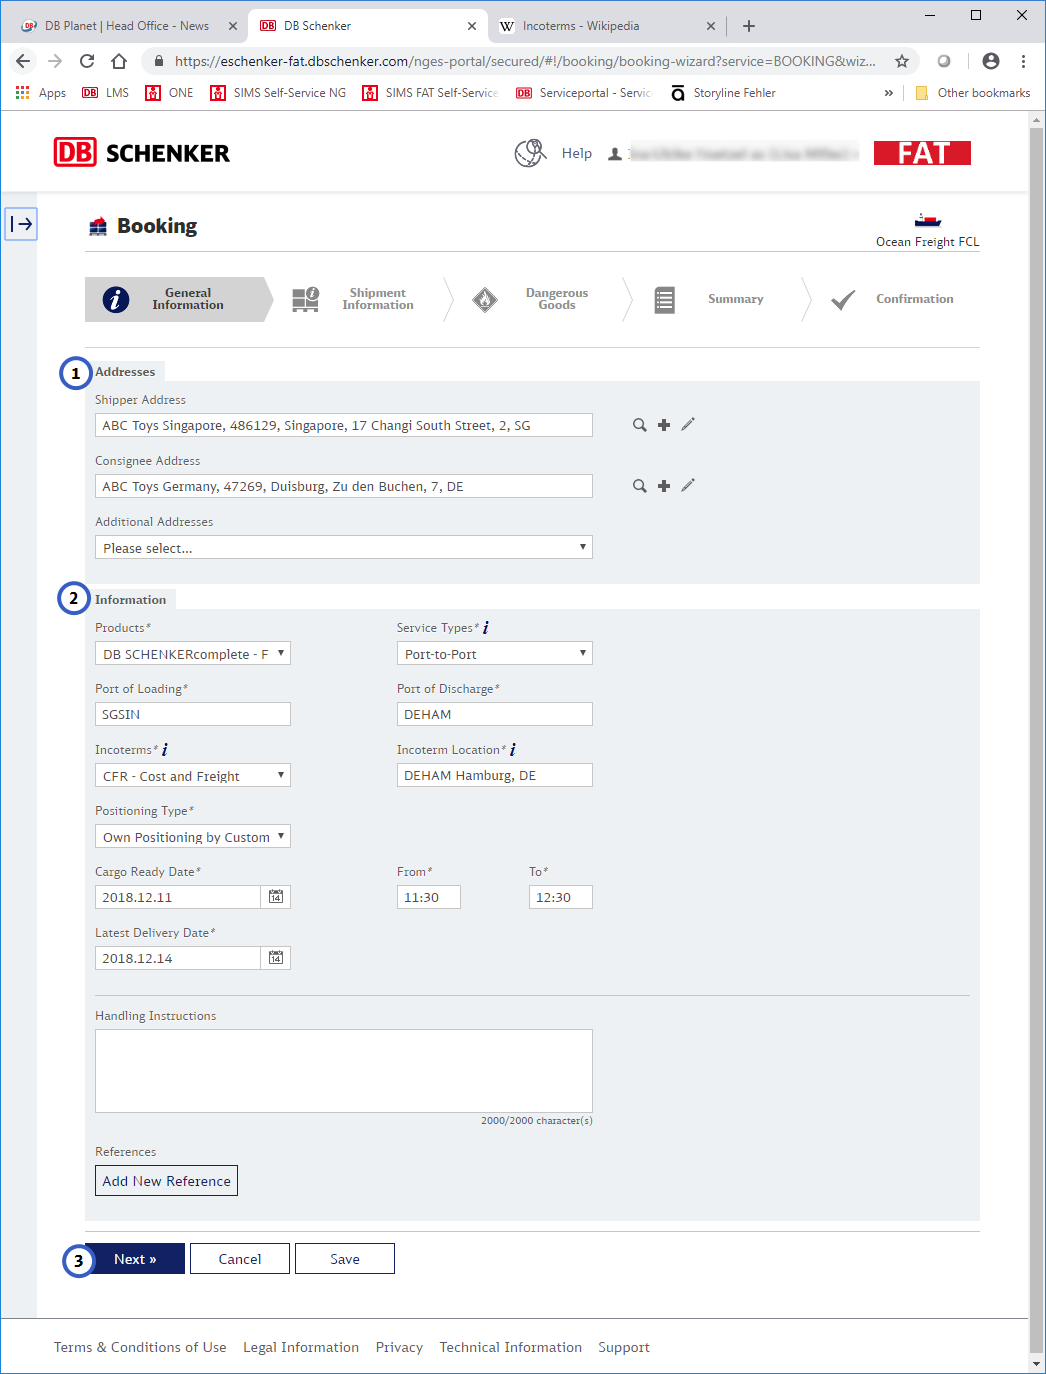Screen dimensions: 1046x1374
Task: Open Cargo Ready Date calendar picker
Action: [276, 897]
